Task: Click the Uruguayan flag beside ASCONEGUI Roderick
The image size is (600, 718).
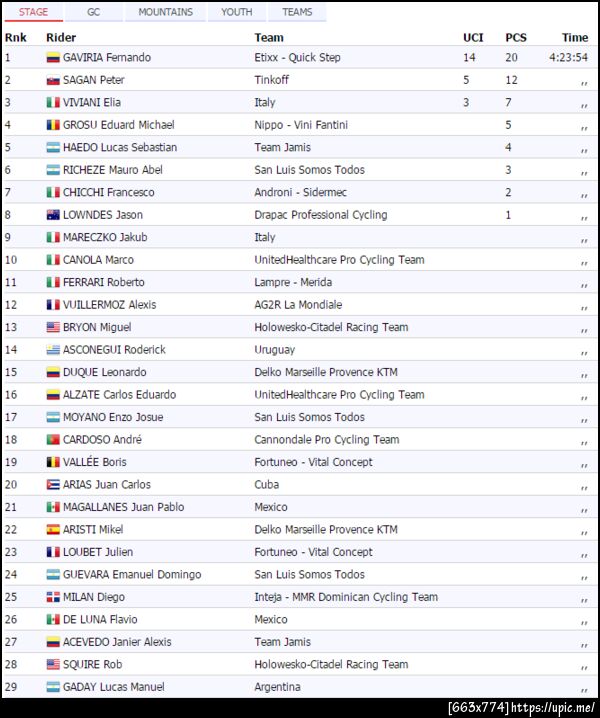Action: pyautogui.click(x=53, y=350)
